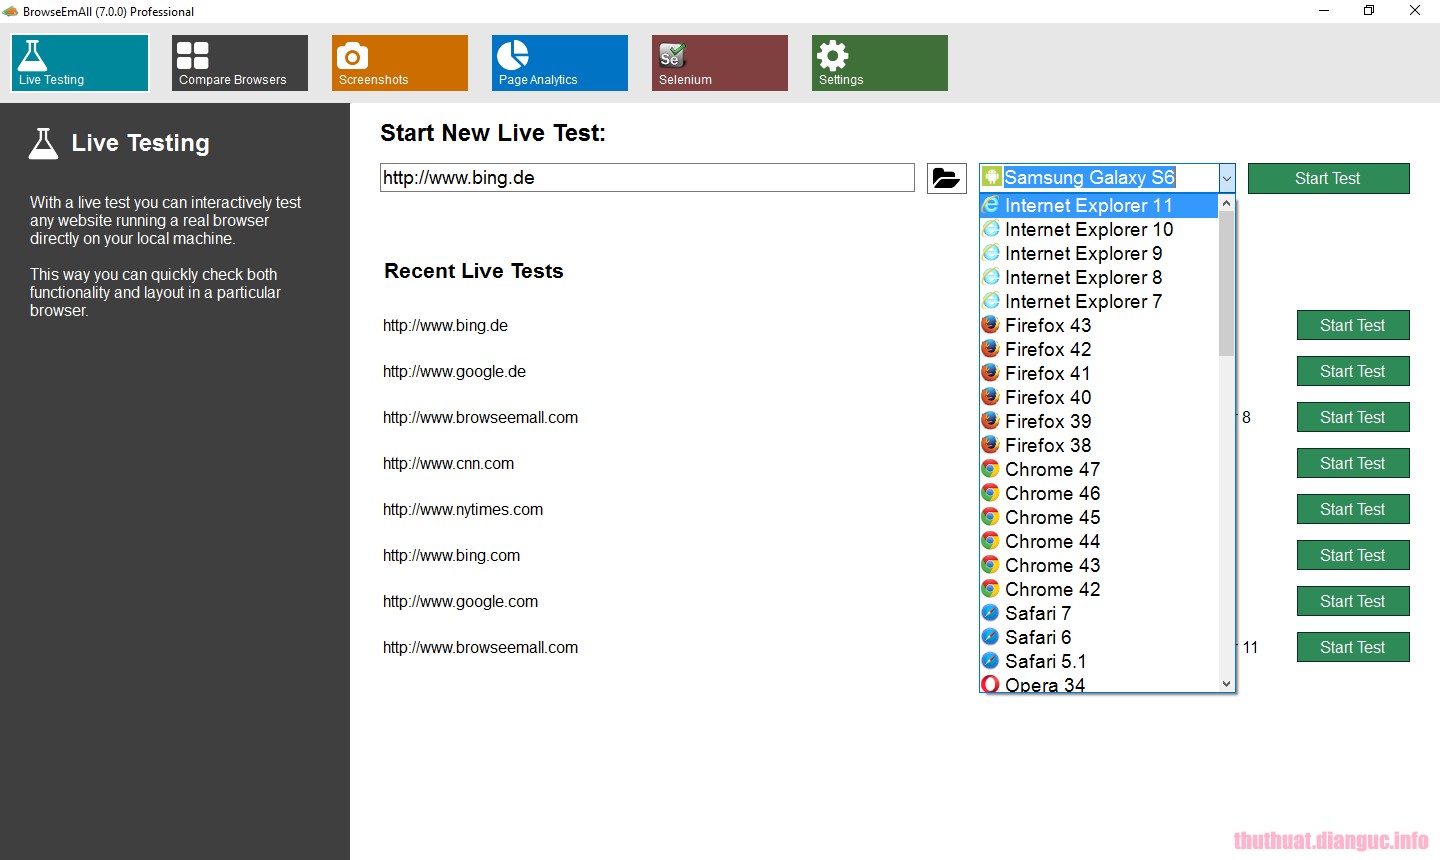
Task: Click recent test http://www.nytimes.com
Action: (463, 509)
